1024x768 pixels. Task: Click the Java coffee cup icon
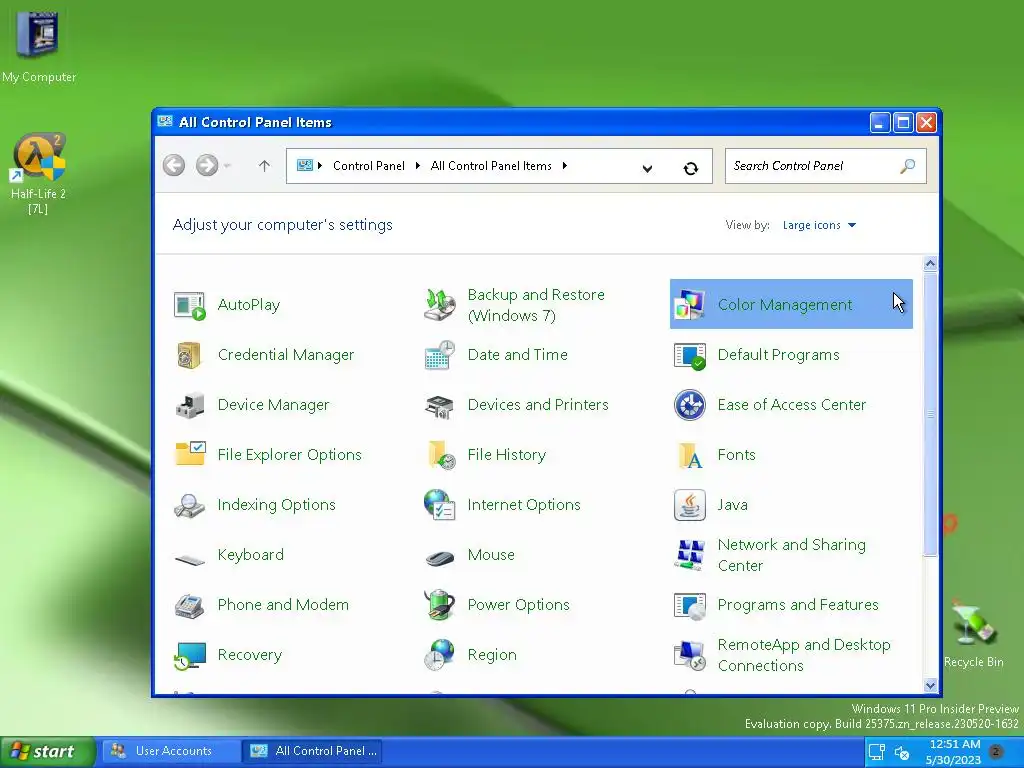click(690, 505)
